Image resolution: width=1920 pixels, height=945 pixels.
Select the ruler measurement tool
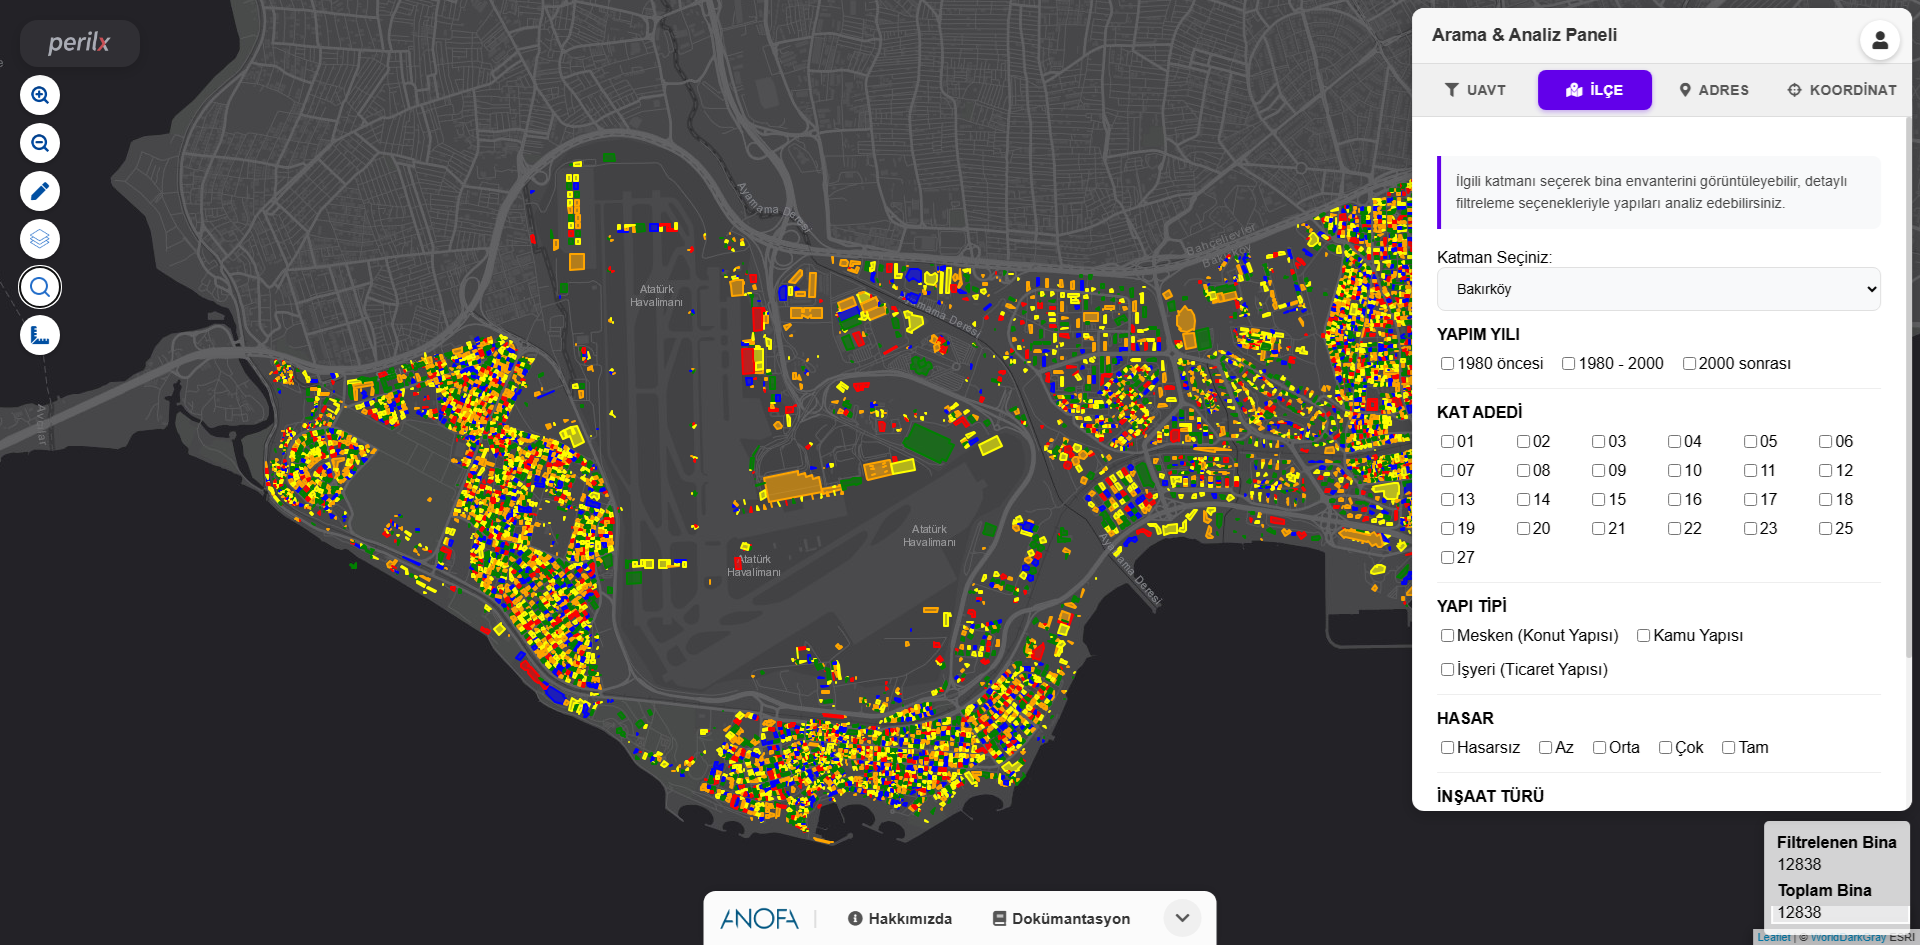(x=40, y=335)
